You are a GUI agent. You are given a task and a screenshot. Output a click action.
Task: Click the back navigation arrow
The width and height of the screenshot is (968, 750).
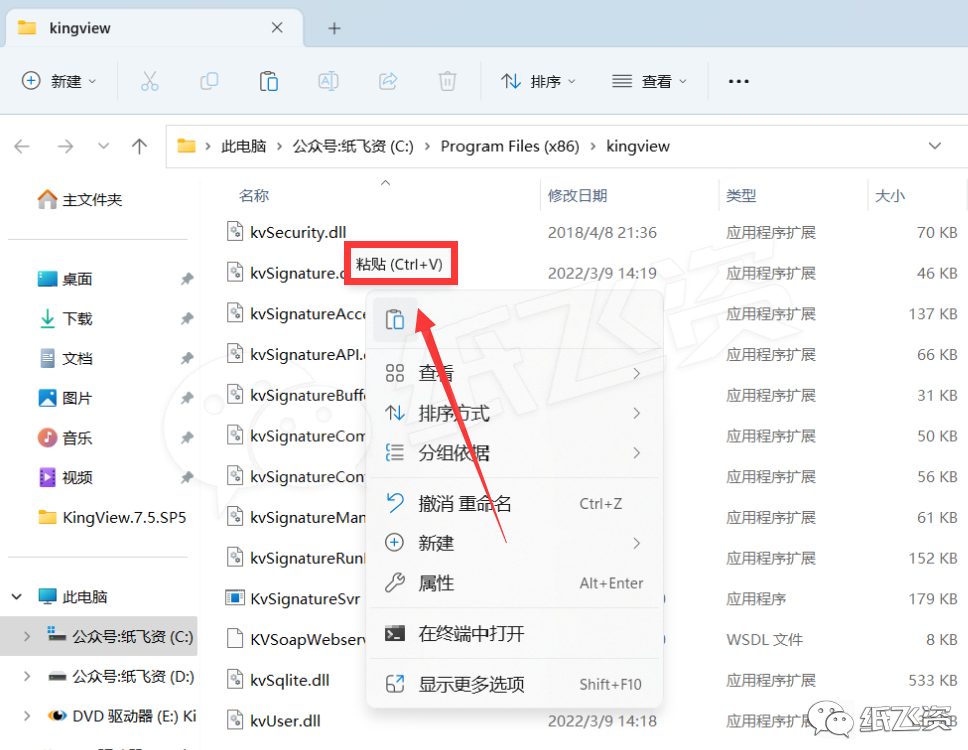pyautogui.click(x=22, y=146)
